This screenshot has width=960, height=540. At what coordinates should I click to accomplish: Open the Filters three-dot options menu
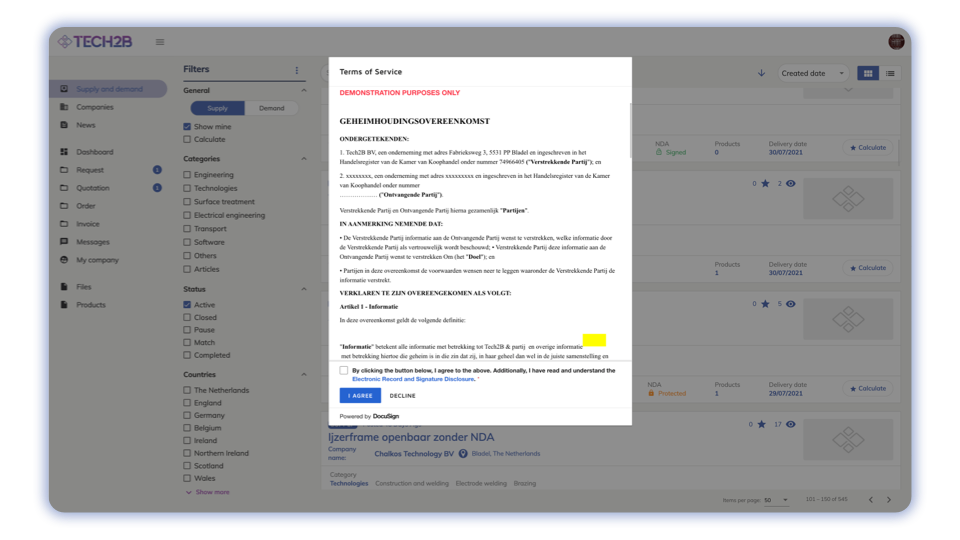coord(296,70)
